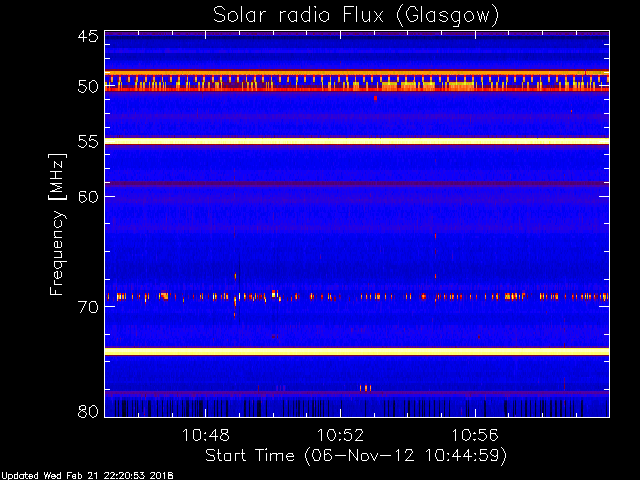The image size is (640, 480).
Task: Click the 45 frequency tick label
Action: 88,37
